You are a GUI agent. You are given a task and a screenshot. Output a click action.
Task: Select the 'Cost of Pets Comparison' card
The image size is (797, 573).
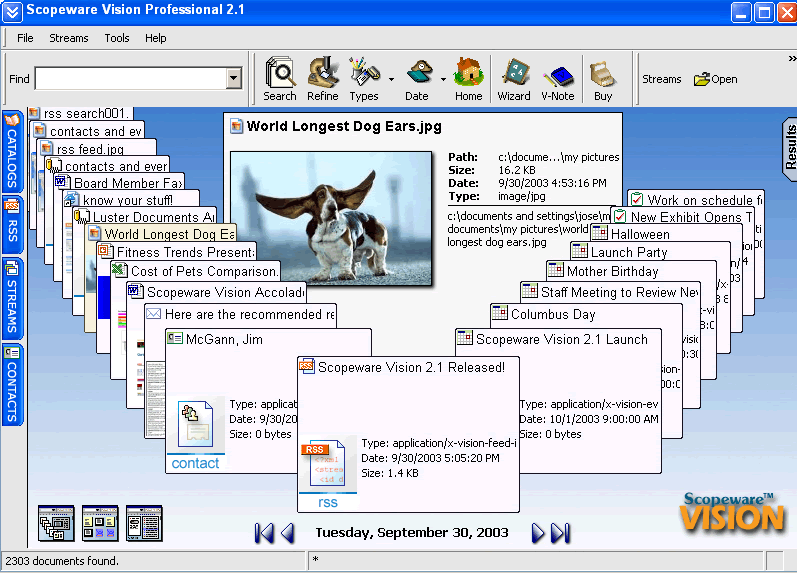click(x=195, y=271)
